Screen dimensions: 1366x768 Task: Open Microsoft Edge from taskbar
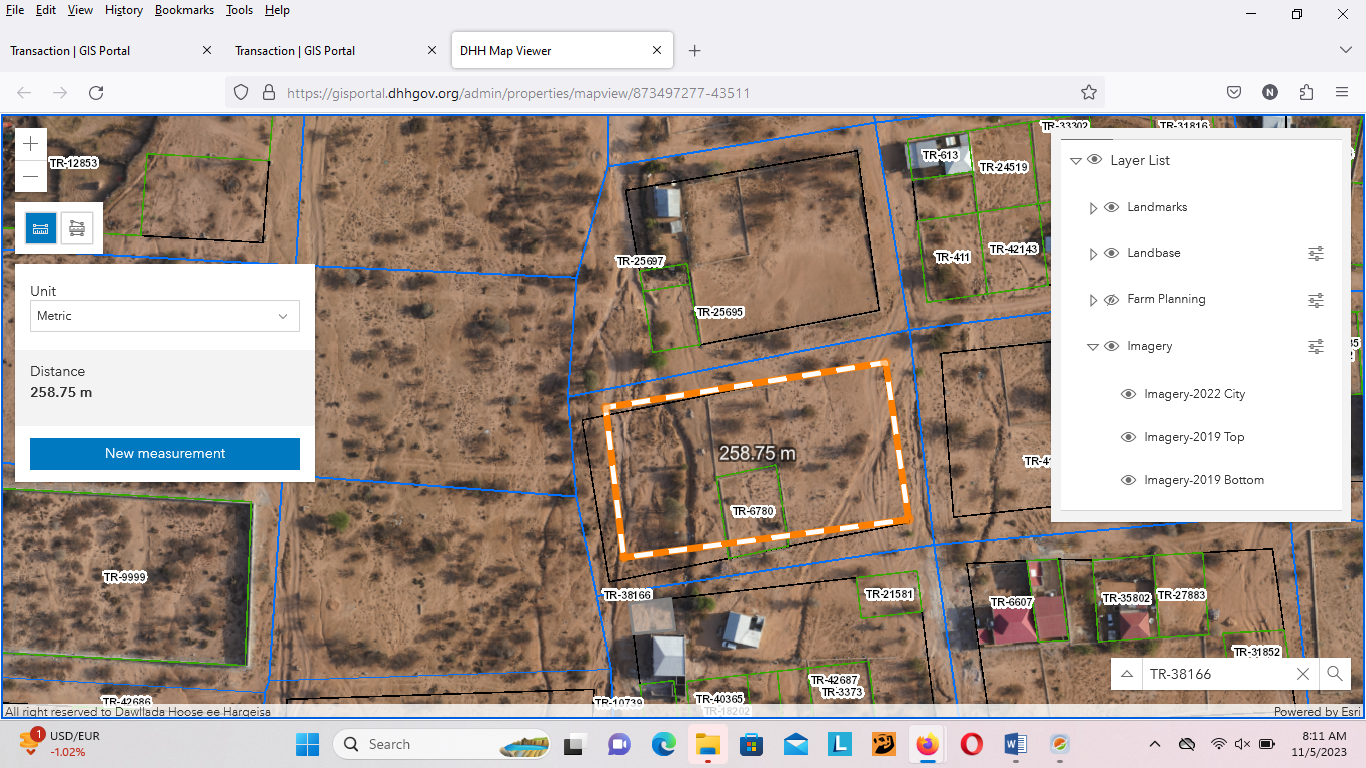click(664, 744)
